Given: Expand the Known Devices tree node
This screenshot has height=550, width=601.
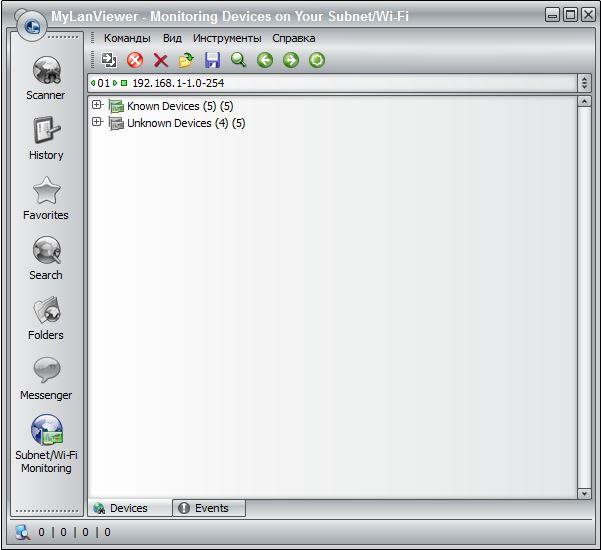Looking at the screenshot, I should tap(97, 105).
